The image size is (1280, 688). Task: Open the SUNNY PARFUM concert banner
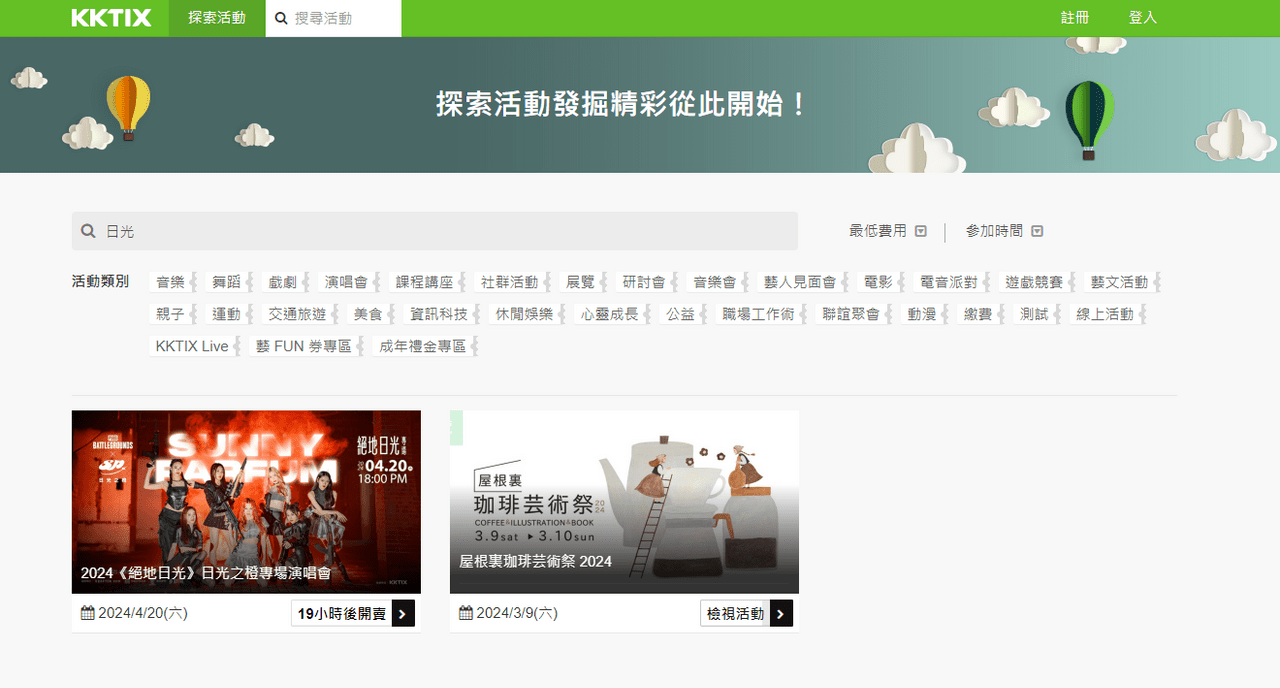click(246, 500)
